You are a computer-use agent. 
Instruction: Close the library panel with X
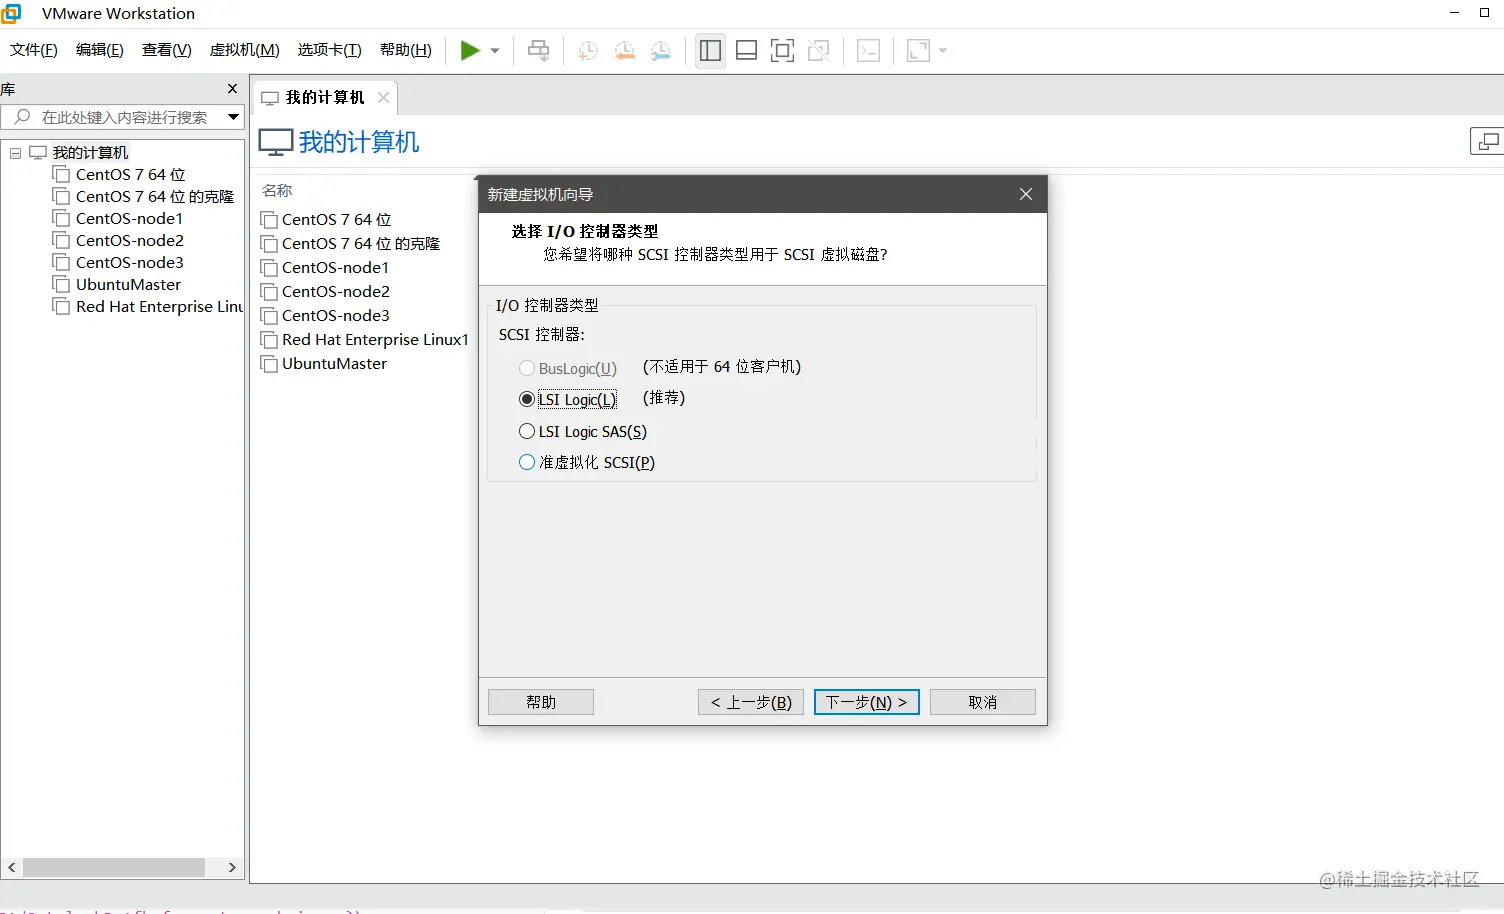233,89
